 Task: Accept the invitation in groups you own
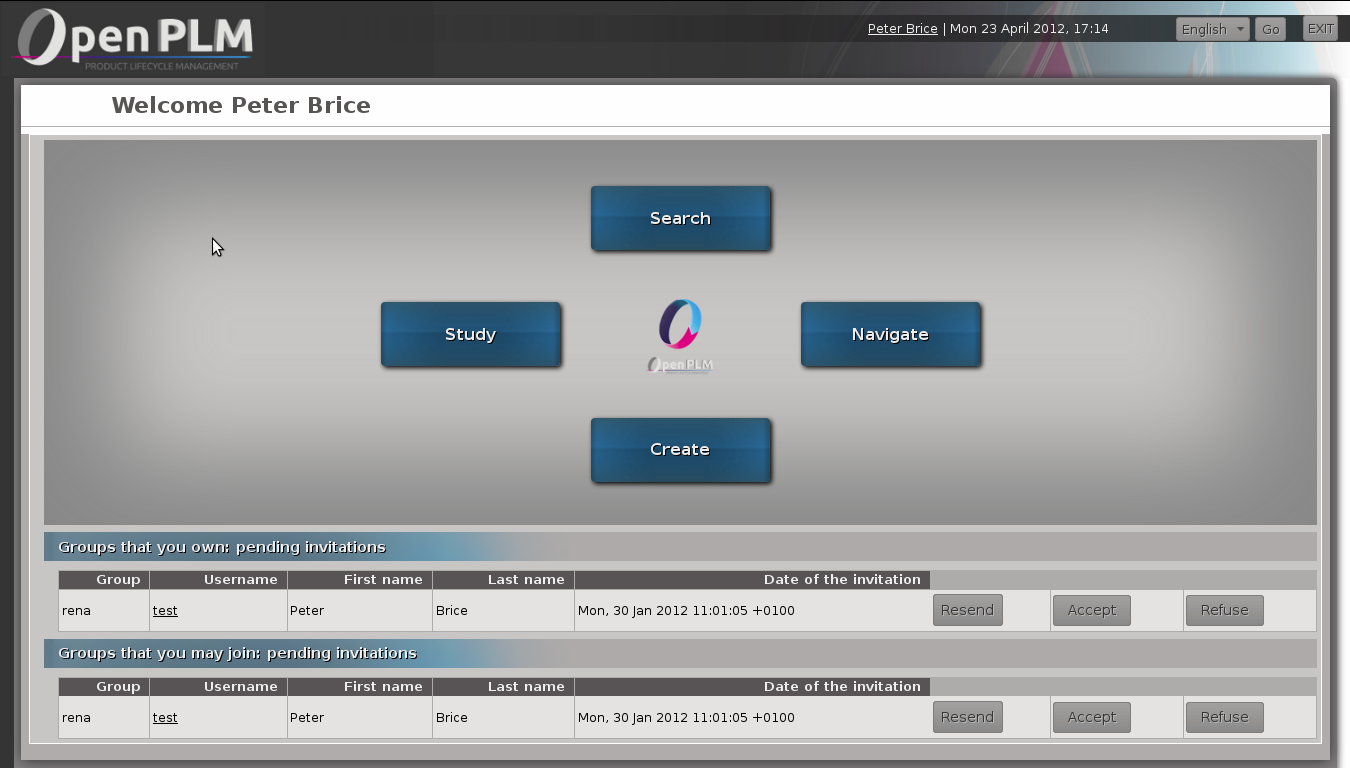(x=1091, y=610)
